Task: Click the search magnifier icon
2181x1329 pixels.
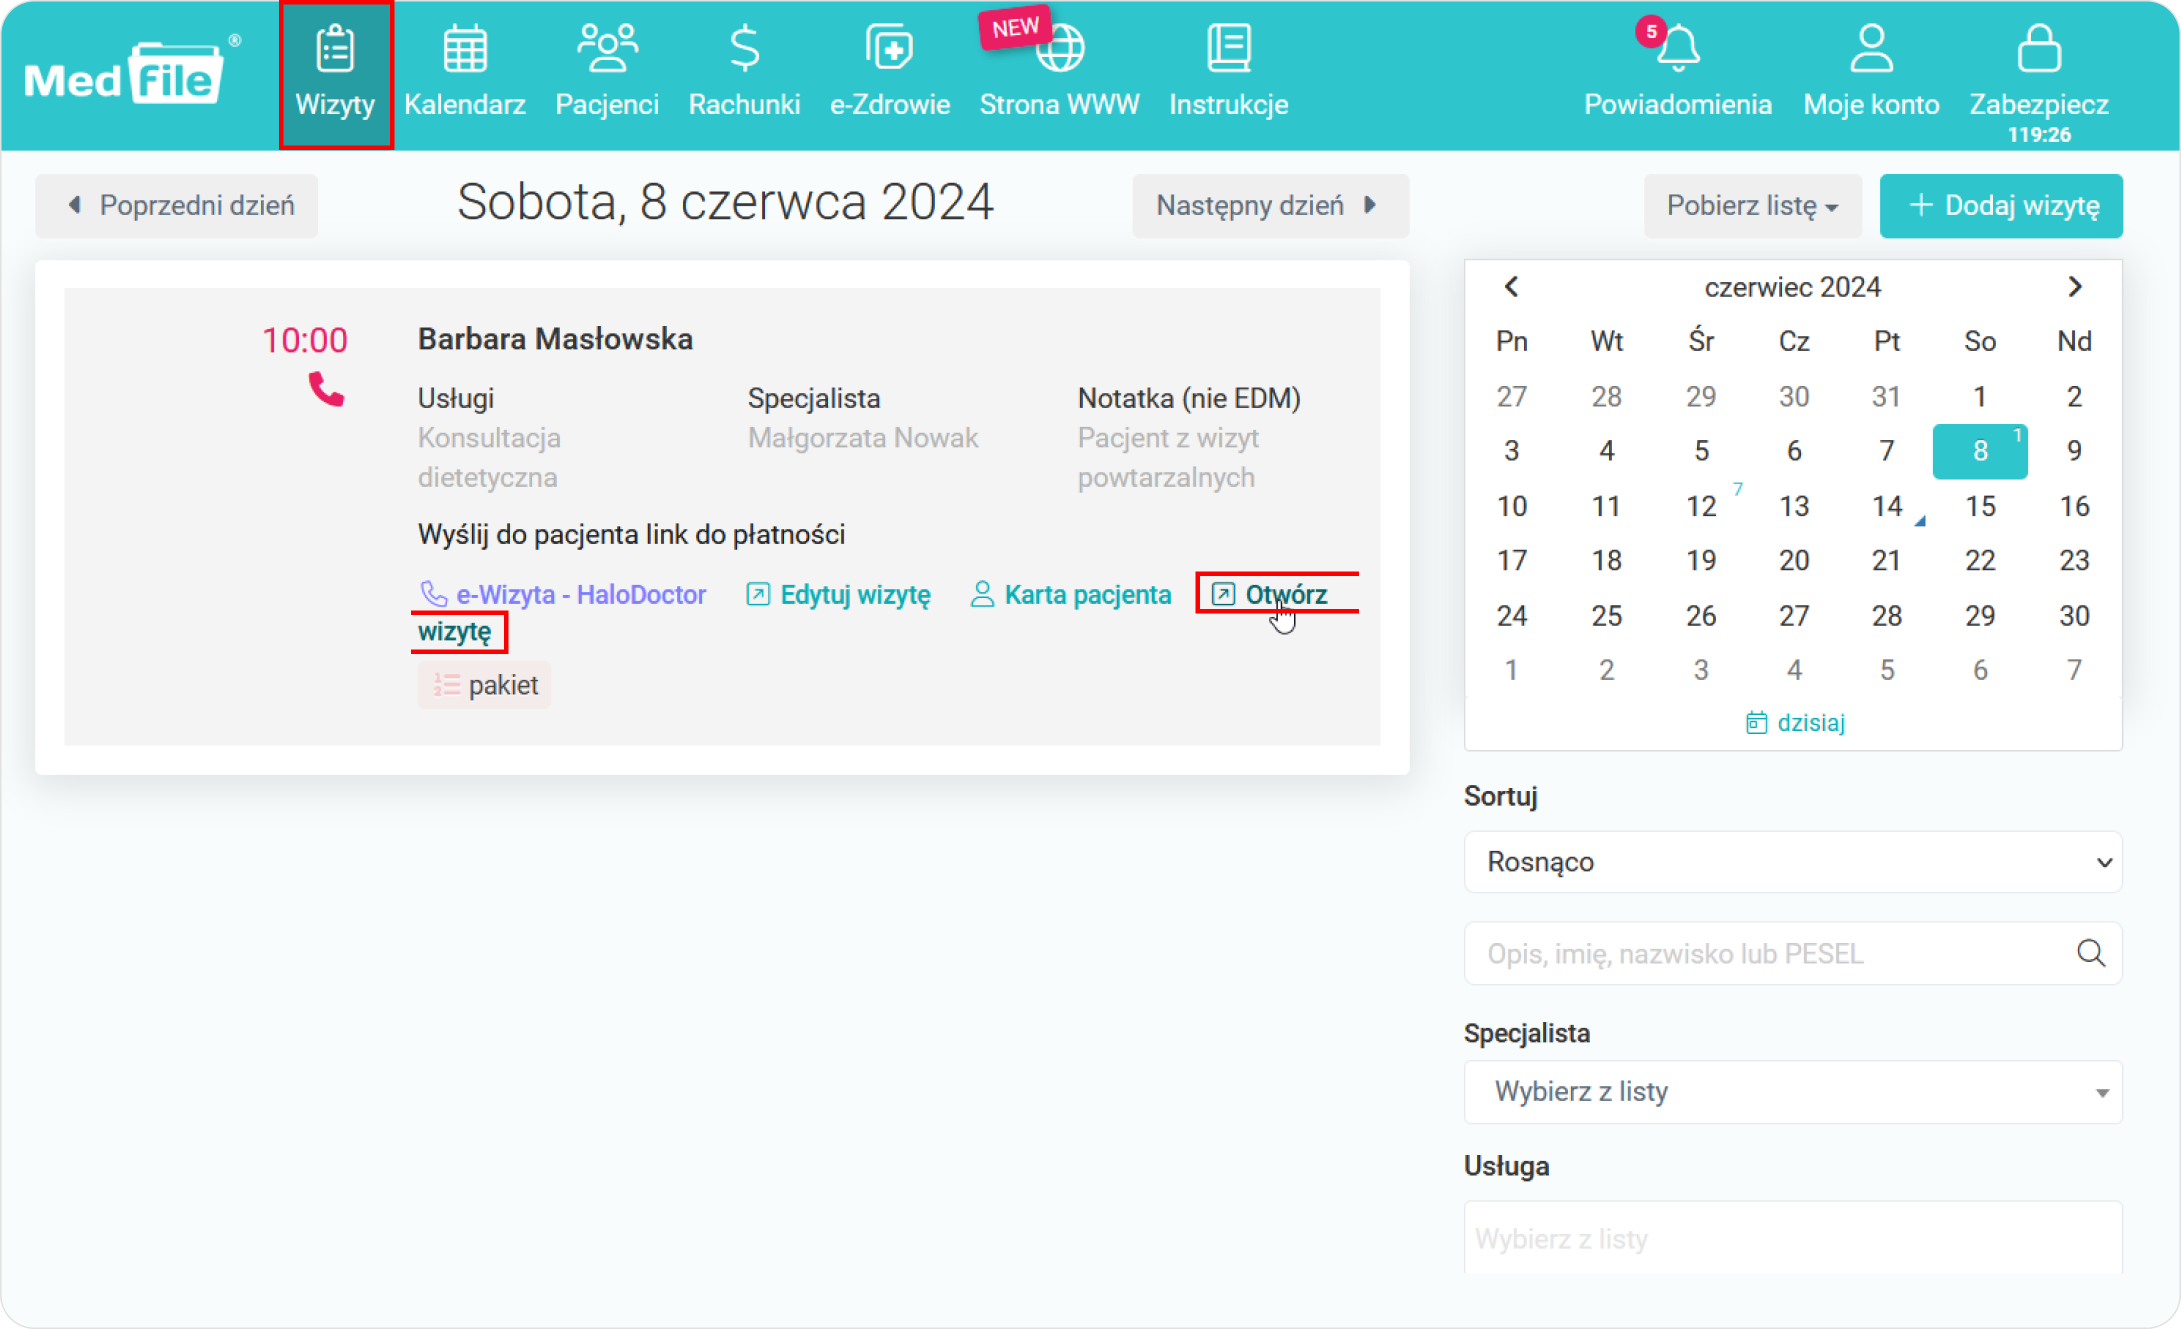Action: pyautogui.click(x=2091, y=953)
